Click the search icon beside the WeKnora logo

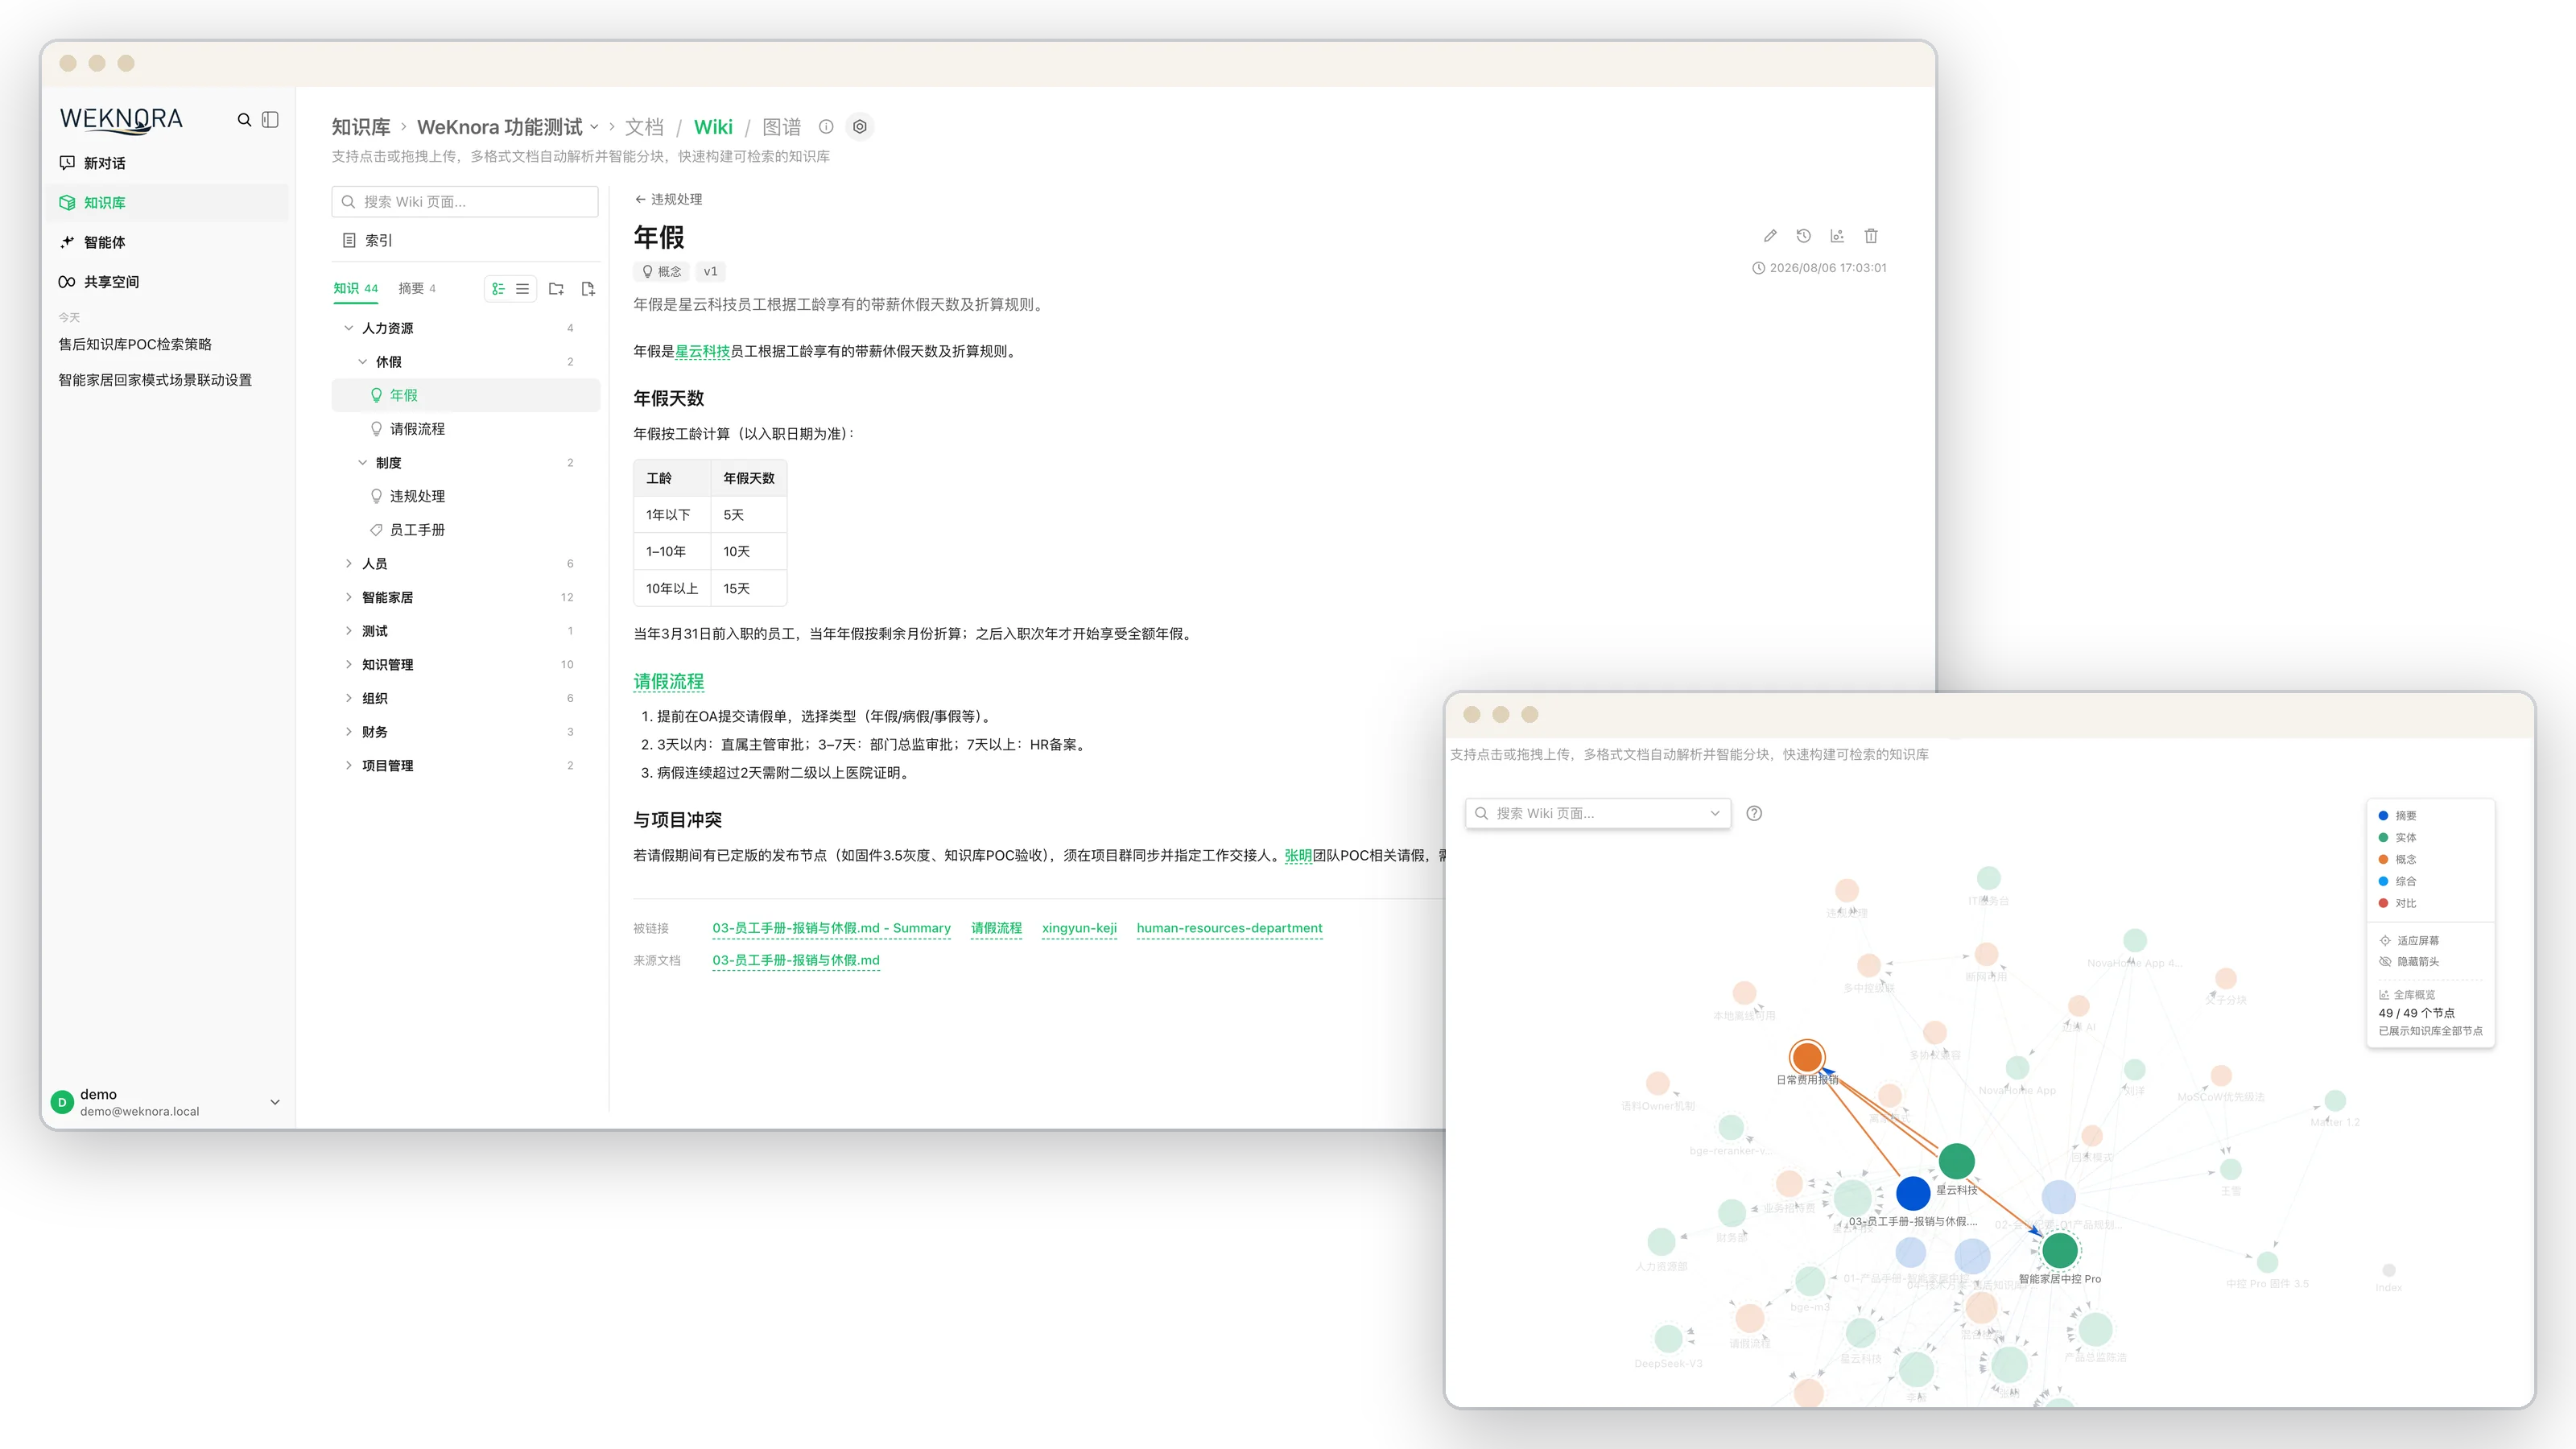tap(244, 120)
